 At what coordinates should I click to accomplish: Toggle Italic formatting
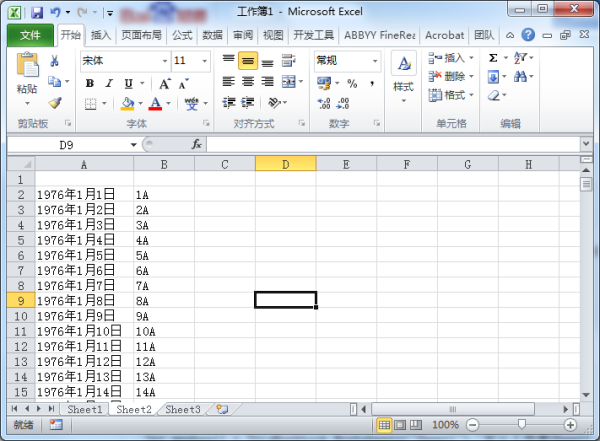[109, 83]
